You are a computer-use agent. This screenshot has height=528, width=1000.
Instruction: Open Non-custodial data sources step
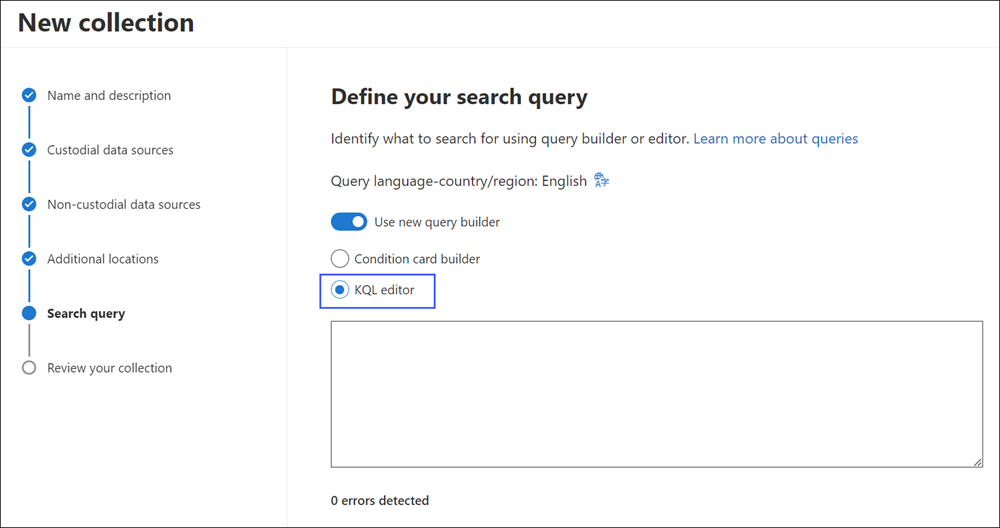coord(124,204)
